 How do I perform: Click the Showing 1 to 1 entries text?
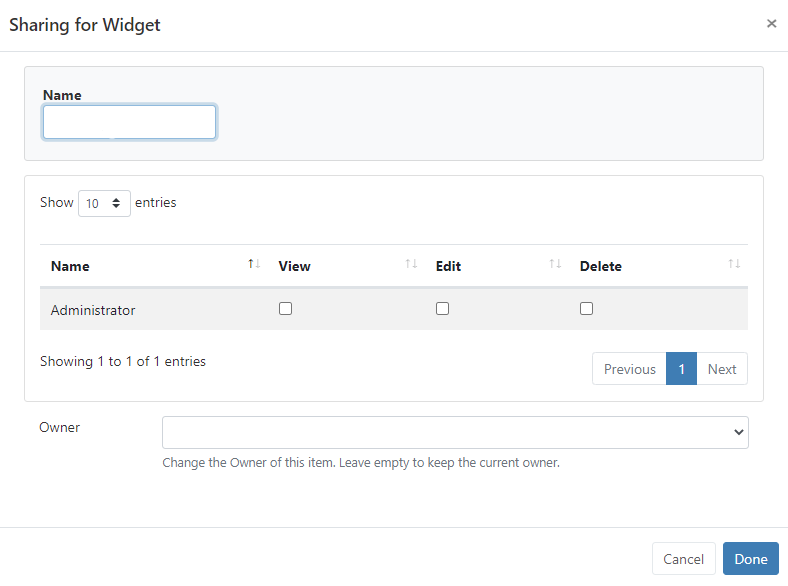coord(123,361)
